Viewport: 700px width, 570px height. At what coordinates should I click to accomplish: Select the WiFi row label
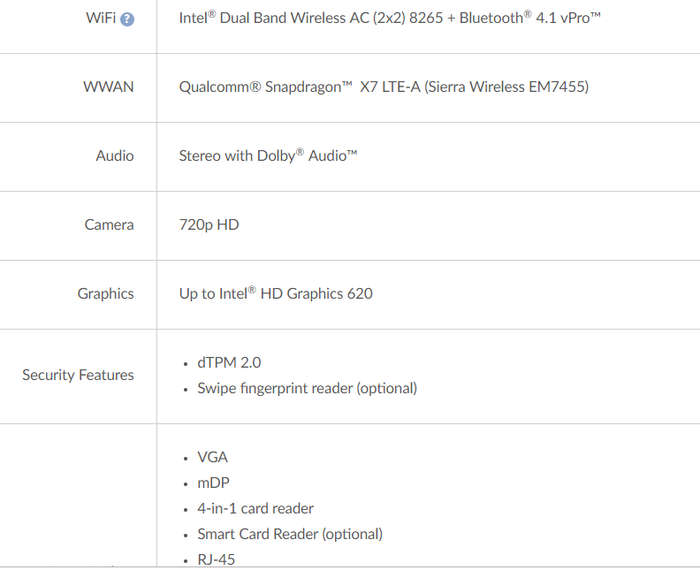coord(101,18)
